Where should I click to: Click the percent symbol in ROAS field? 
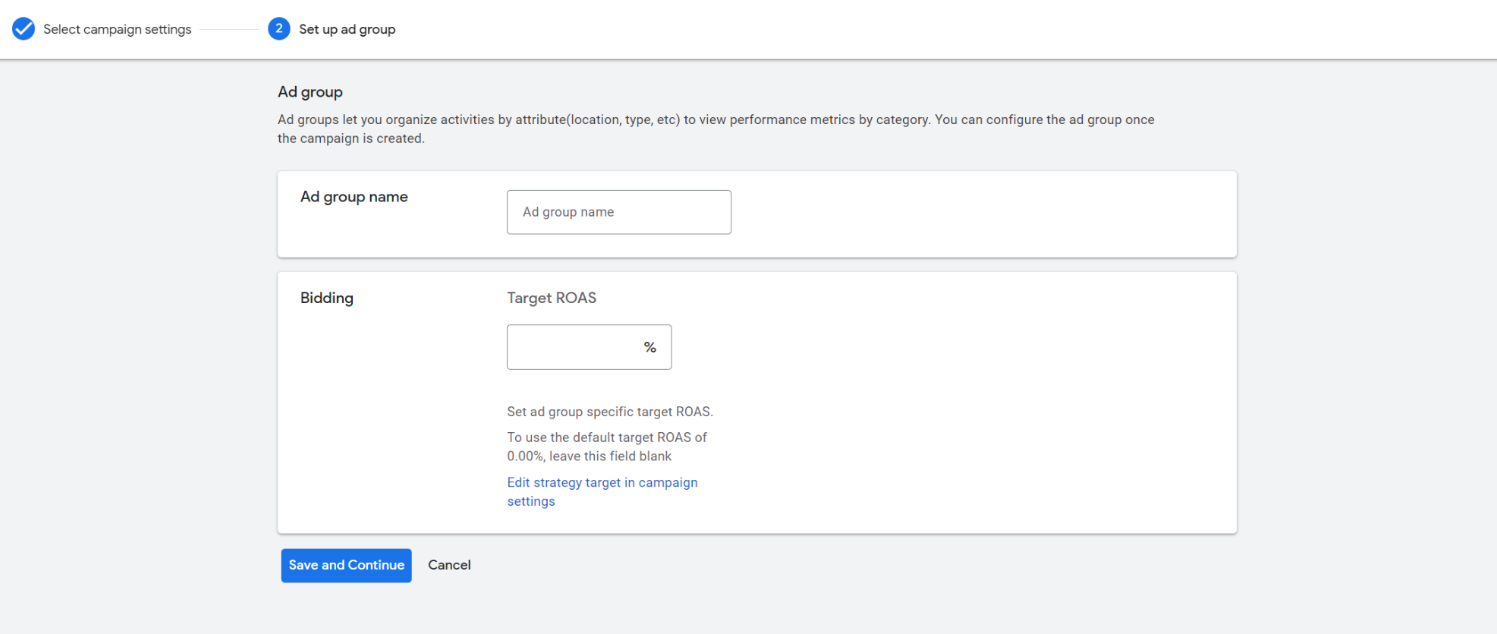tap(650, 347)
